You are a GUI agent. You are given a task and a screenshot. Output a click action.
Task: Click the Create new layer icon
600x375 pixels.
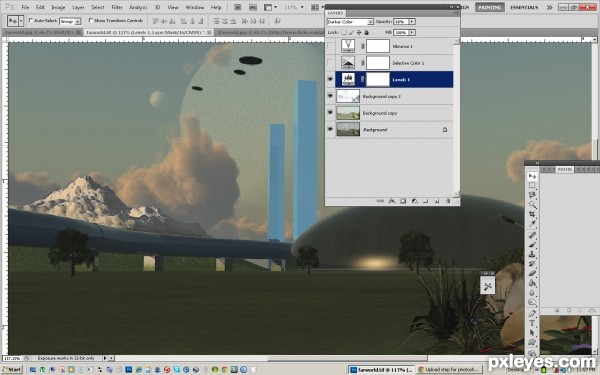coord(437,201)
